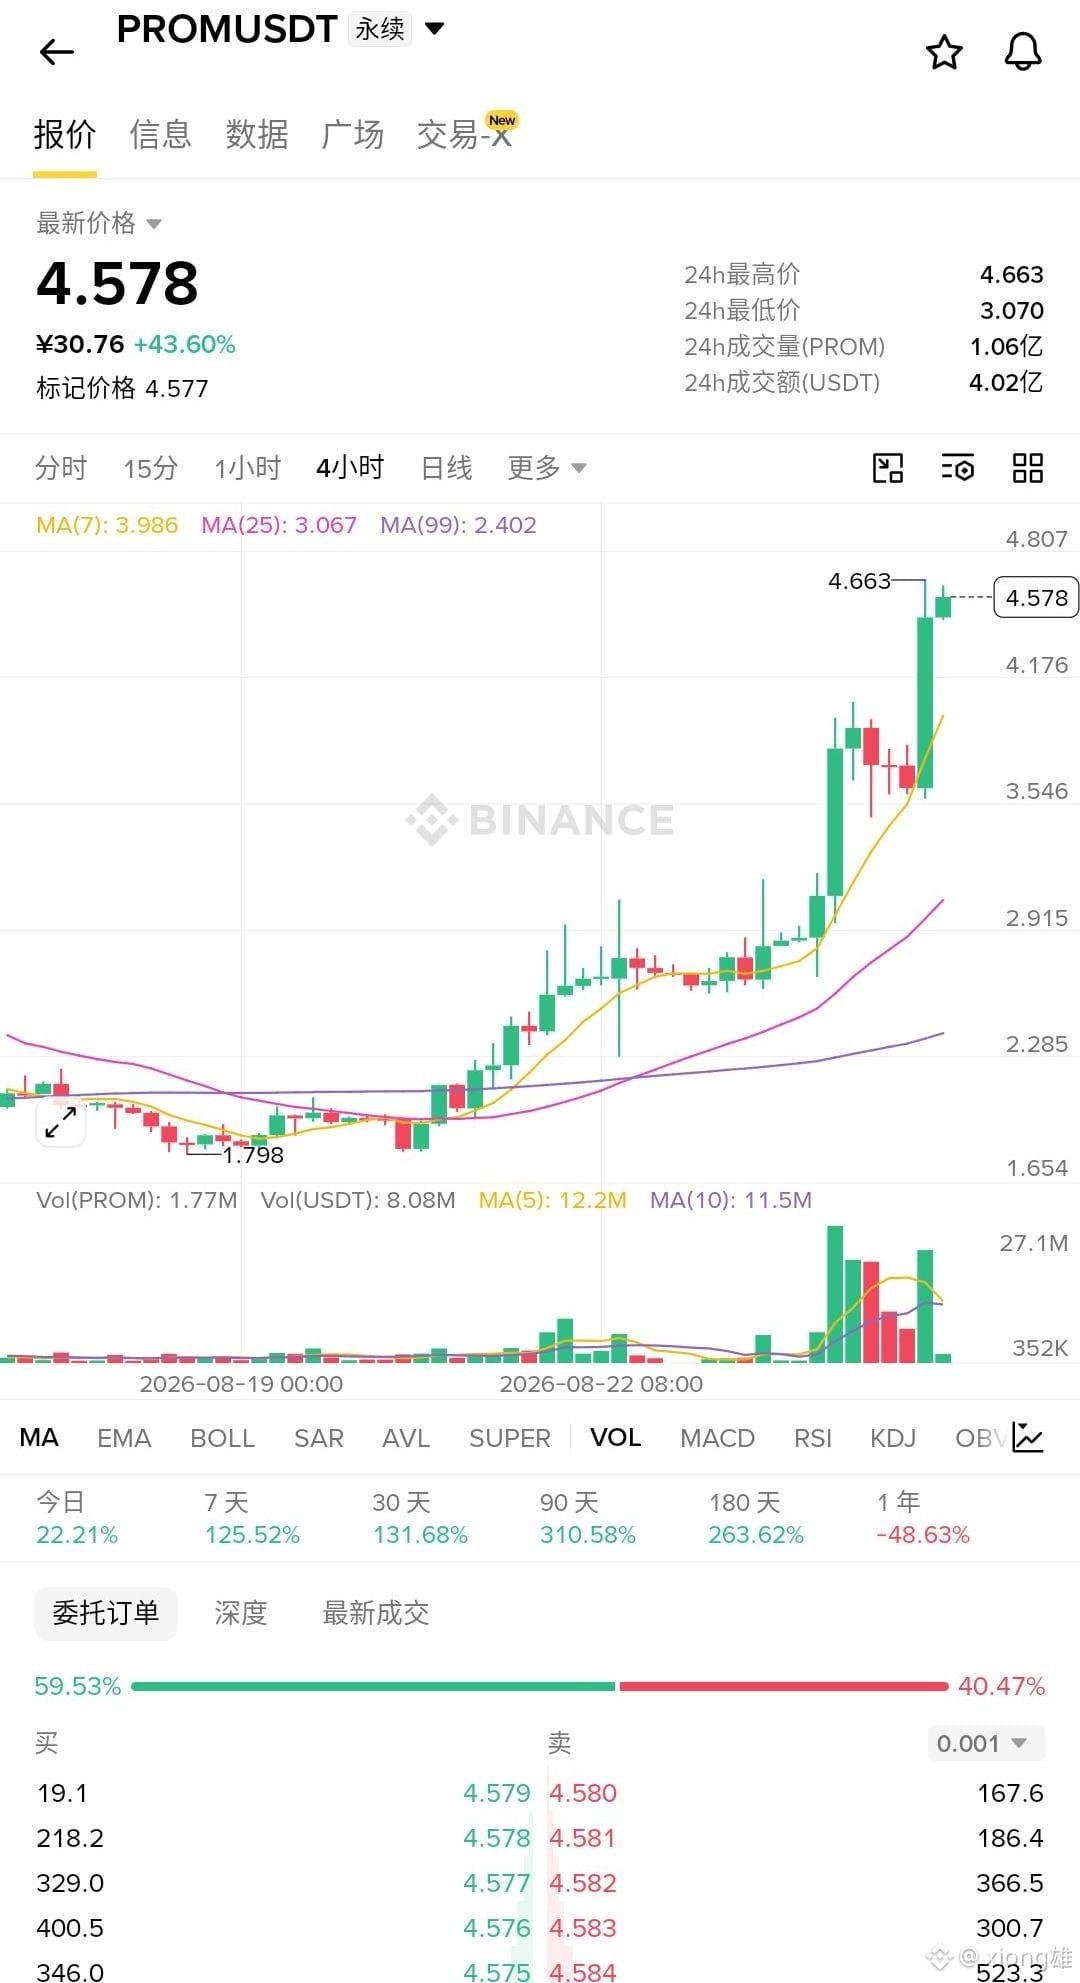The height and width of the screenshot is (1983, 1080).
Task: Tap the green buy ratio bar
Action: point(373,1686)
